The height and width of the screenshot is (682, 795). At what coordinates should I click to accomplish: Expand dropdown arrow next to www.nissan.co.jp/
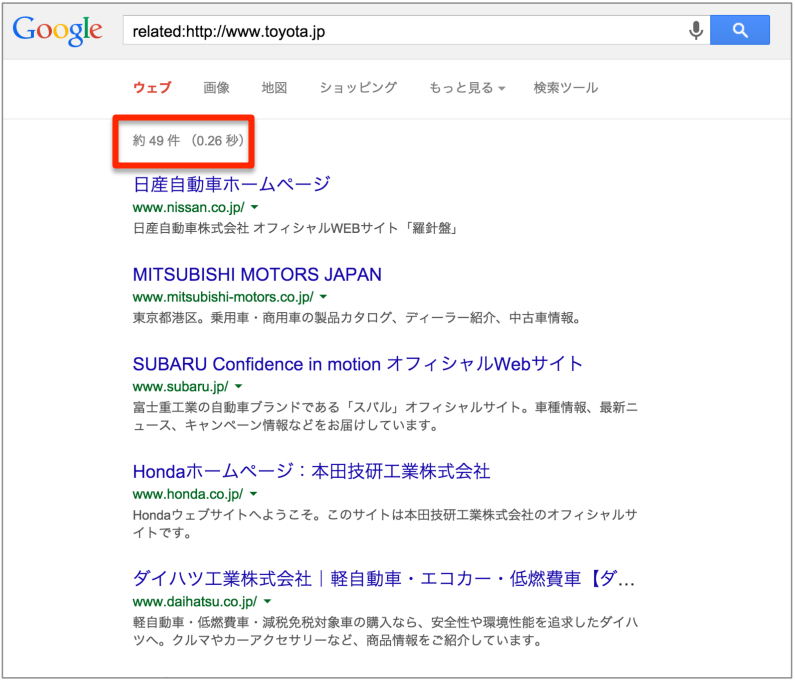tap(255, 207)
